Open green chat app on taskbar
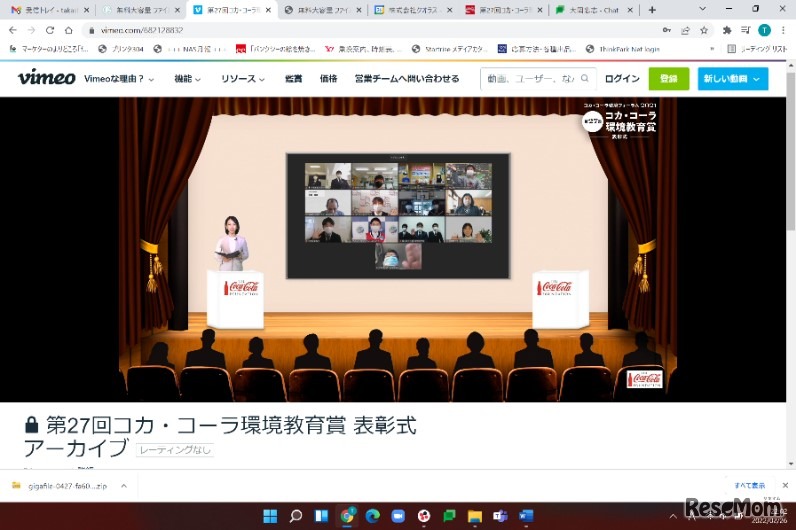Viewport: 796px width, 530px height. click(x=449, y=516)
